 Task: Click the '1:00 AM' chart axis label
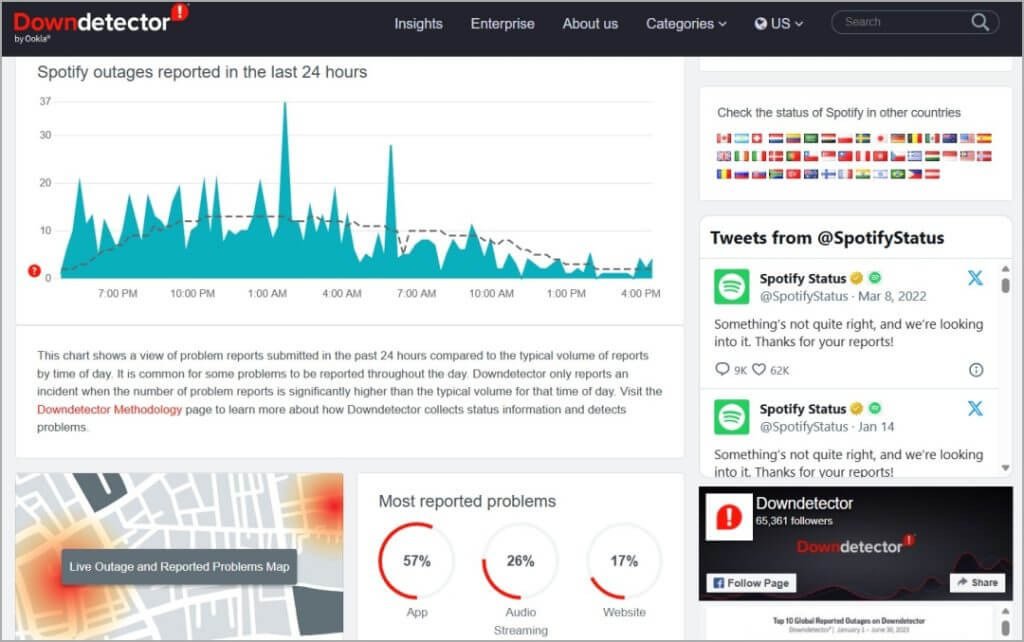pyautogui.click(x=267, y=294)
